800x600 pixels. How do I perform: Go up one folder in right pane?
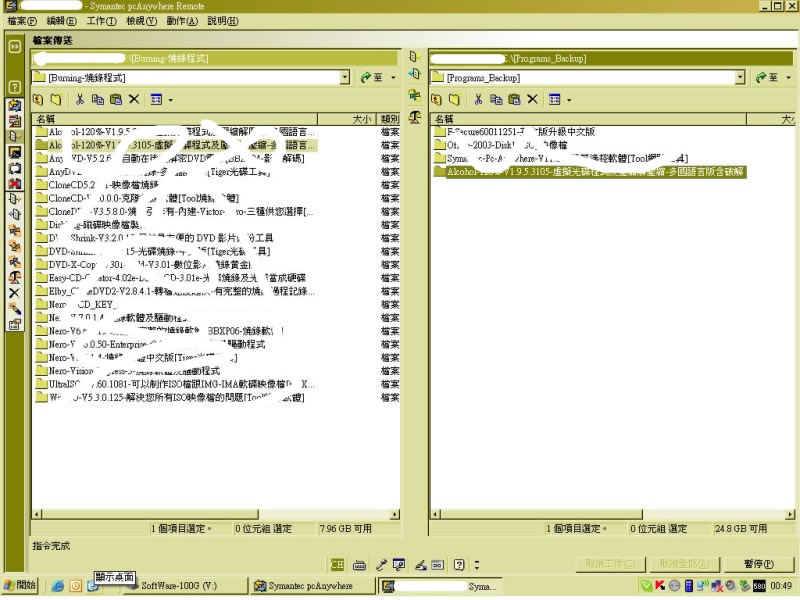coord(436,99)
